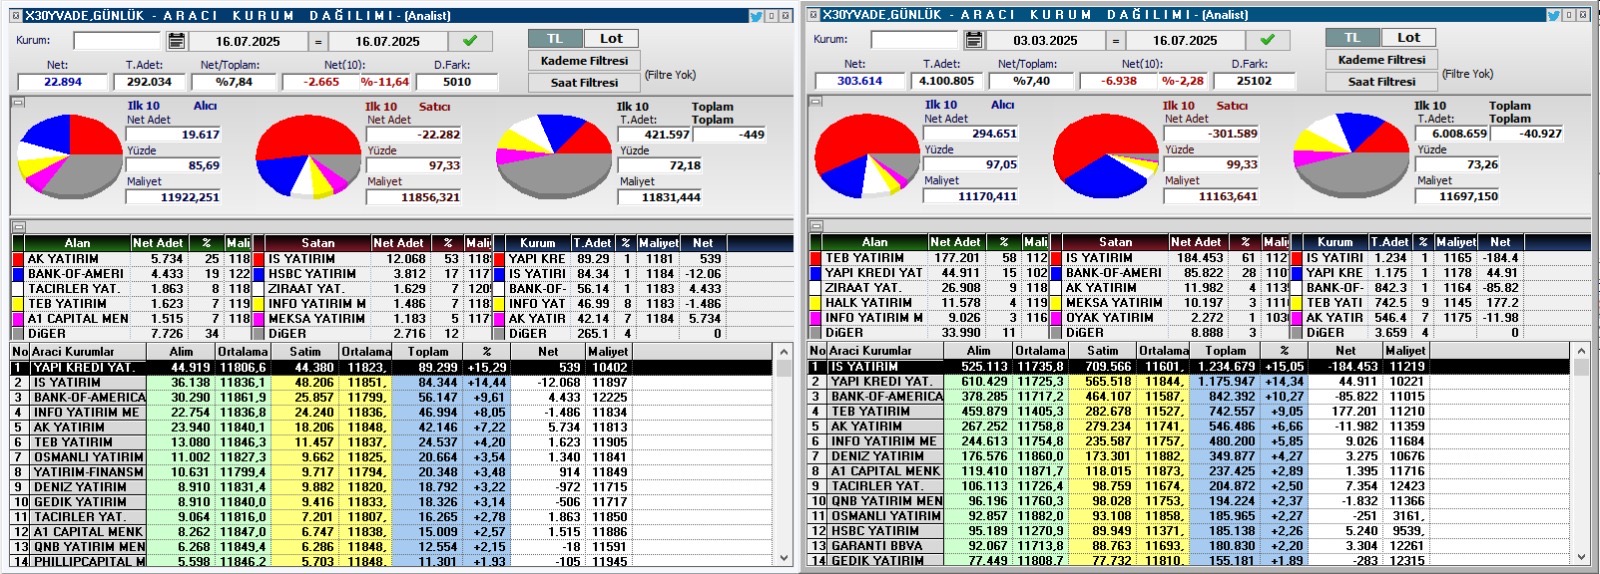This screenshot has width=1600, height=574.
Task: Select PHILLIPCAPITAL M row in left window
Action: point(391,562)
